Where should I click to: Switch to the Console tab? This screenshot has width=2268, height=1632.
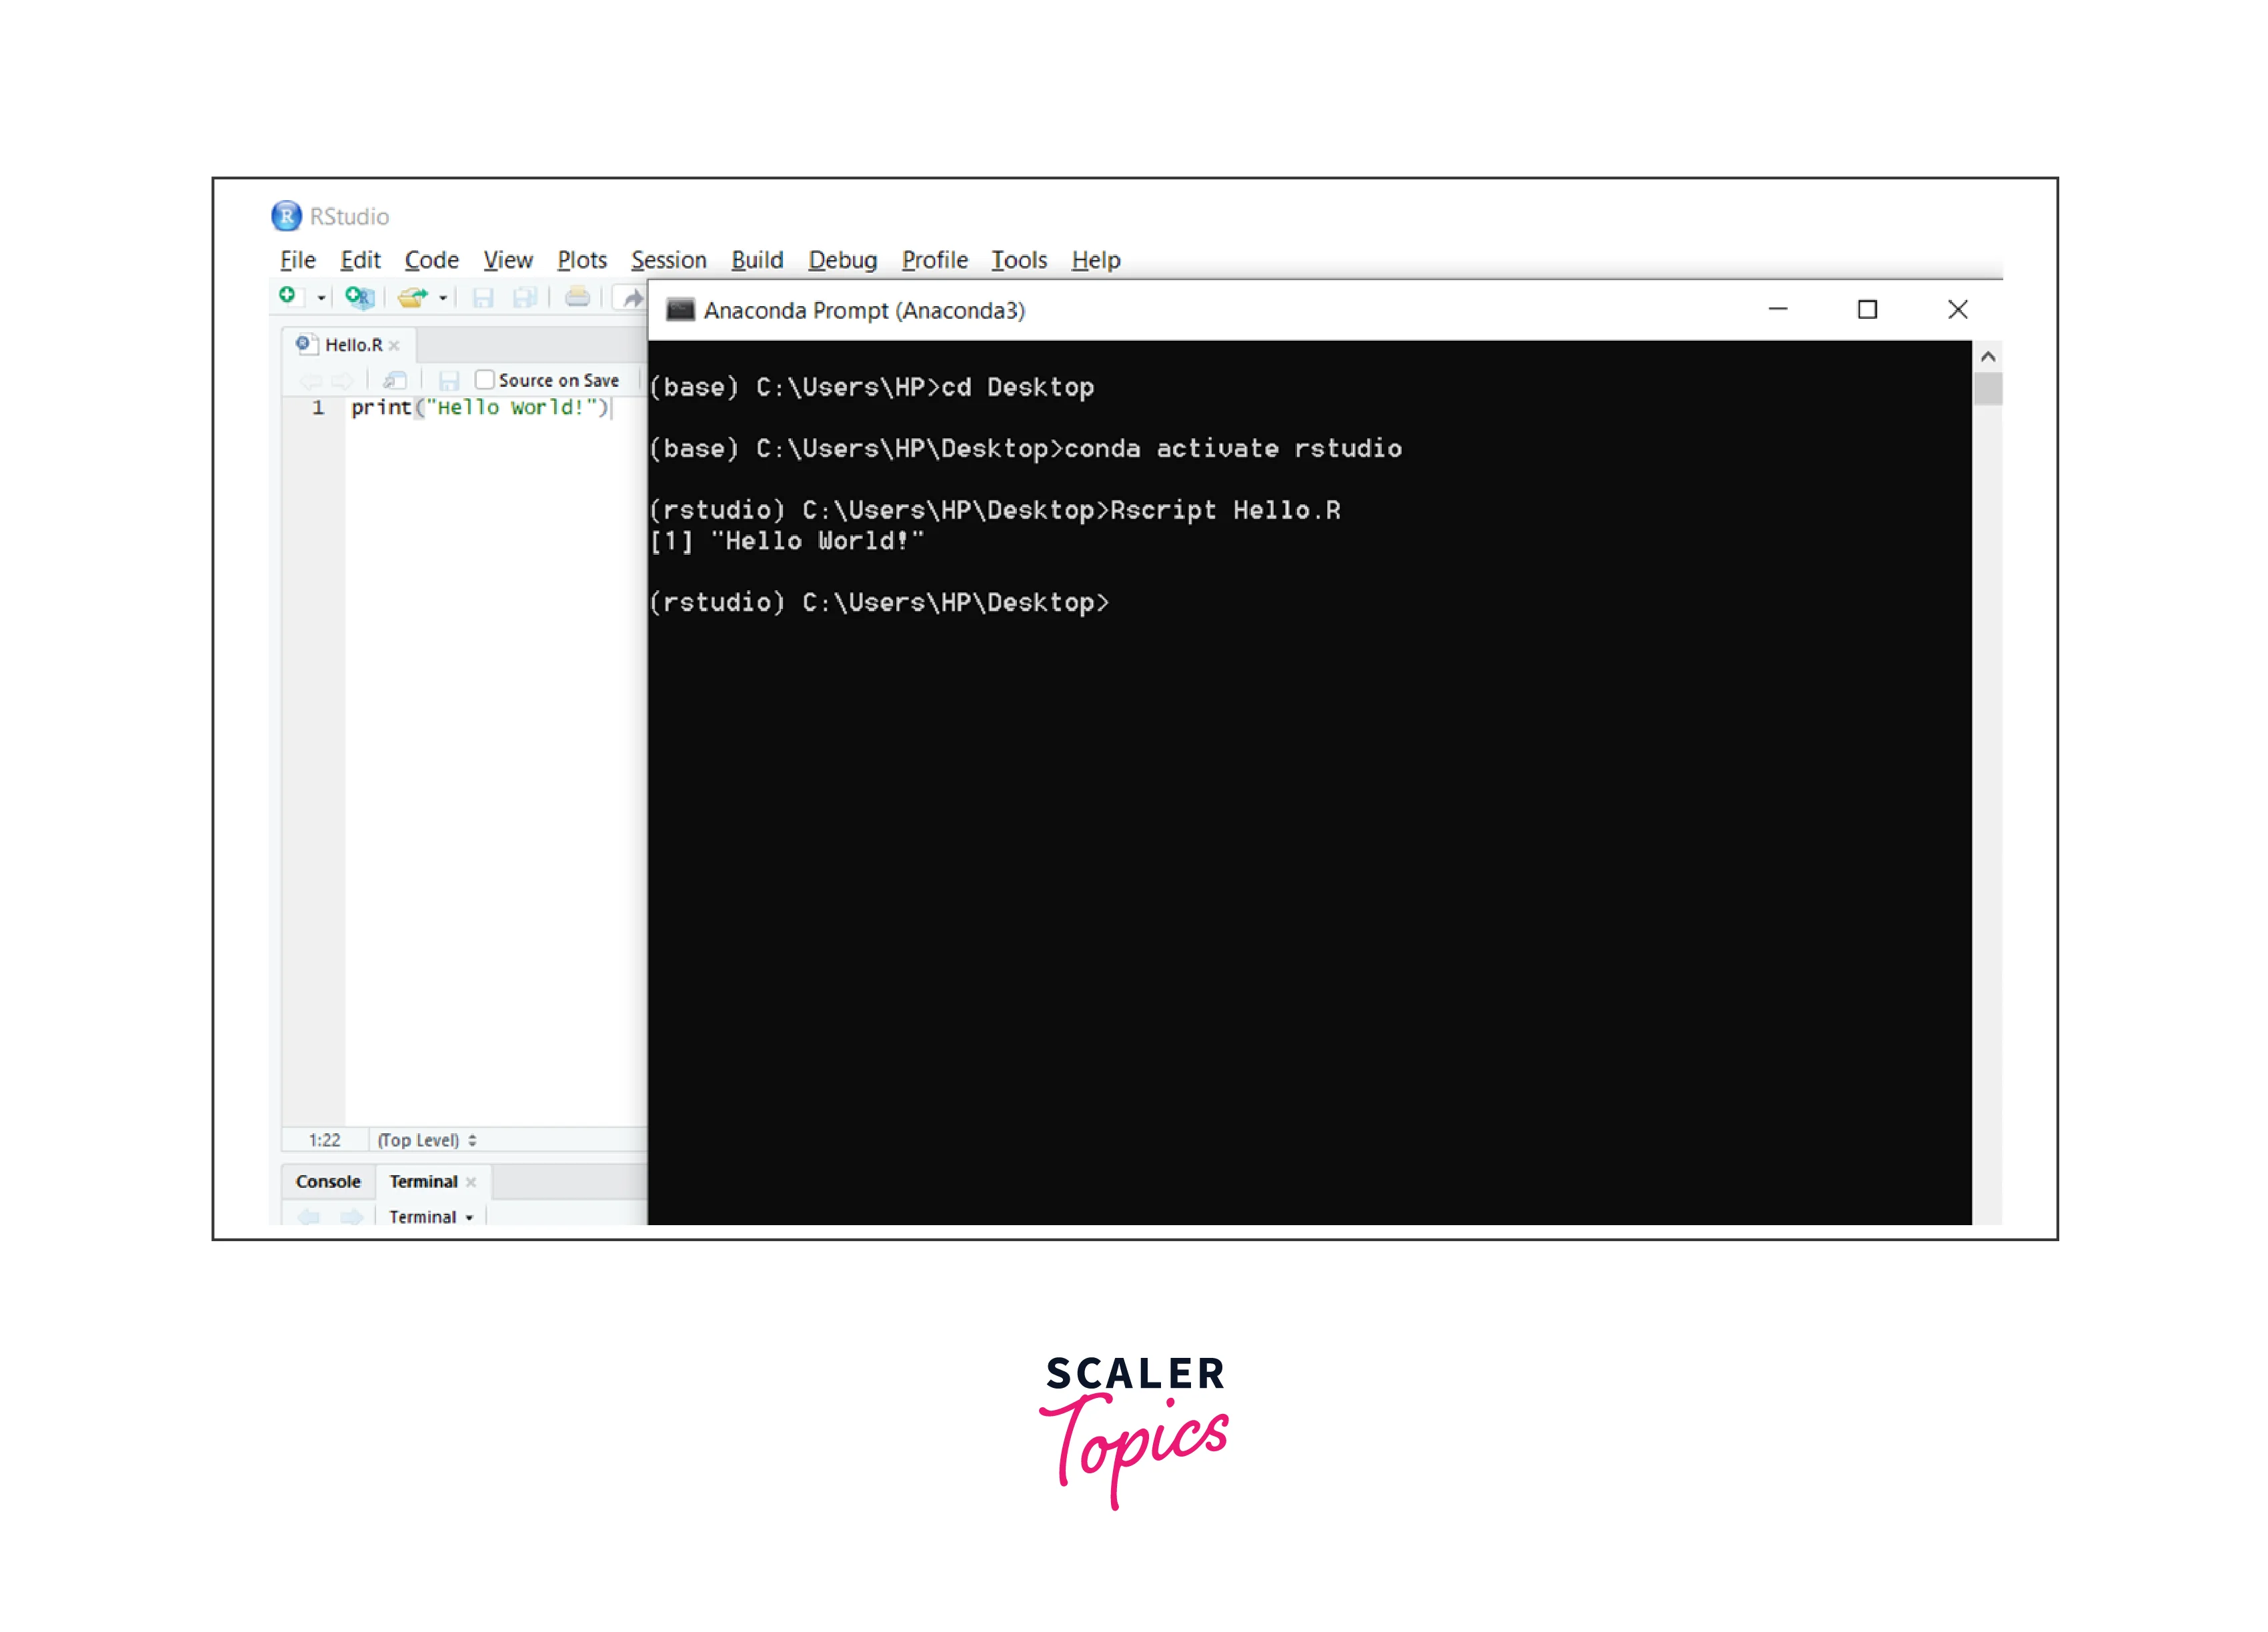pyautogui.click(x=328, y=1181)
